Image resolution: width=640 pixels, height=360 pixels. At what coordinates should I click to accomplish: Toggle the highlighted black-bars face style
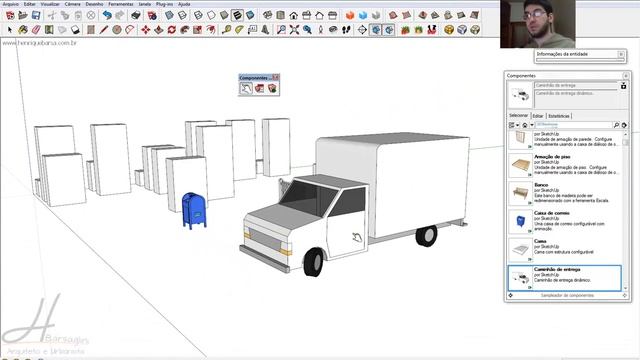[237, 16]
